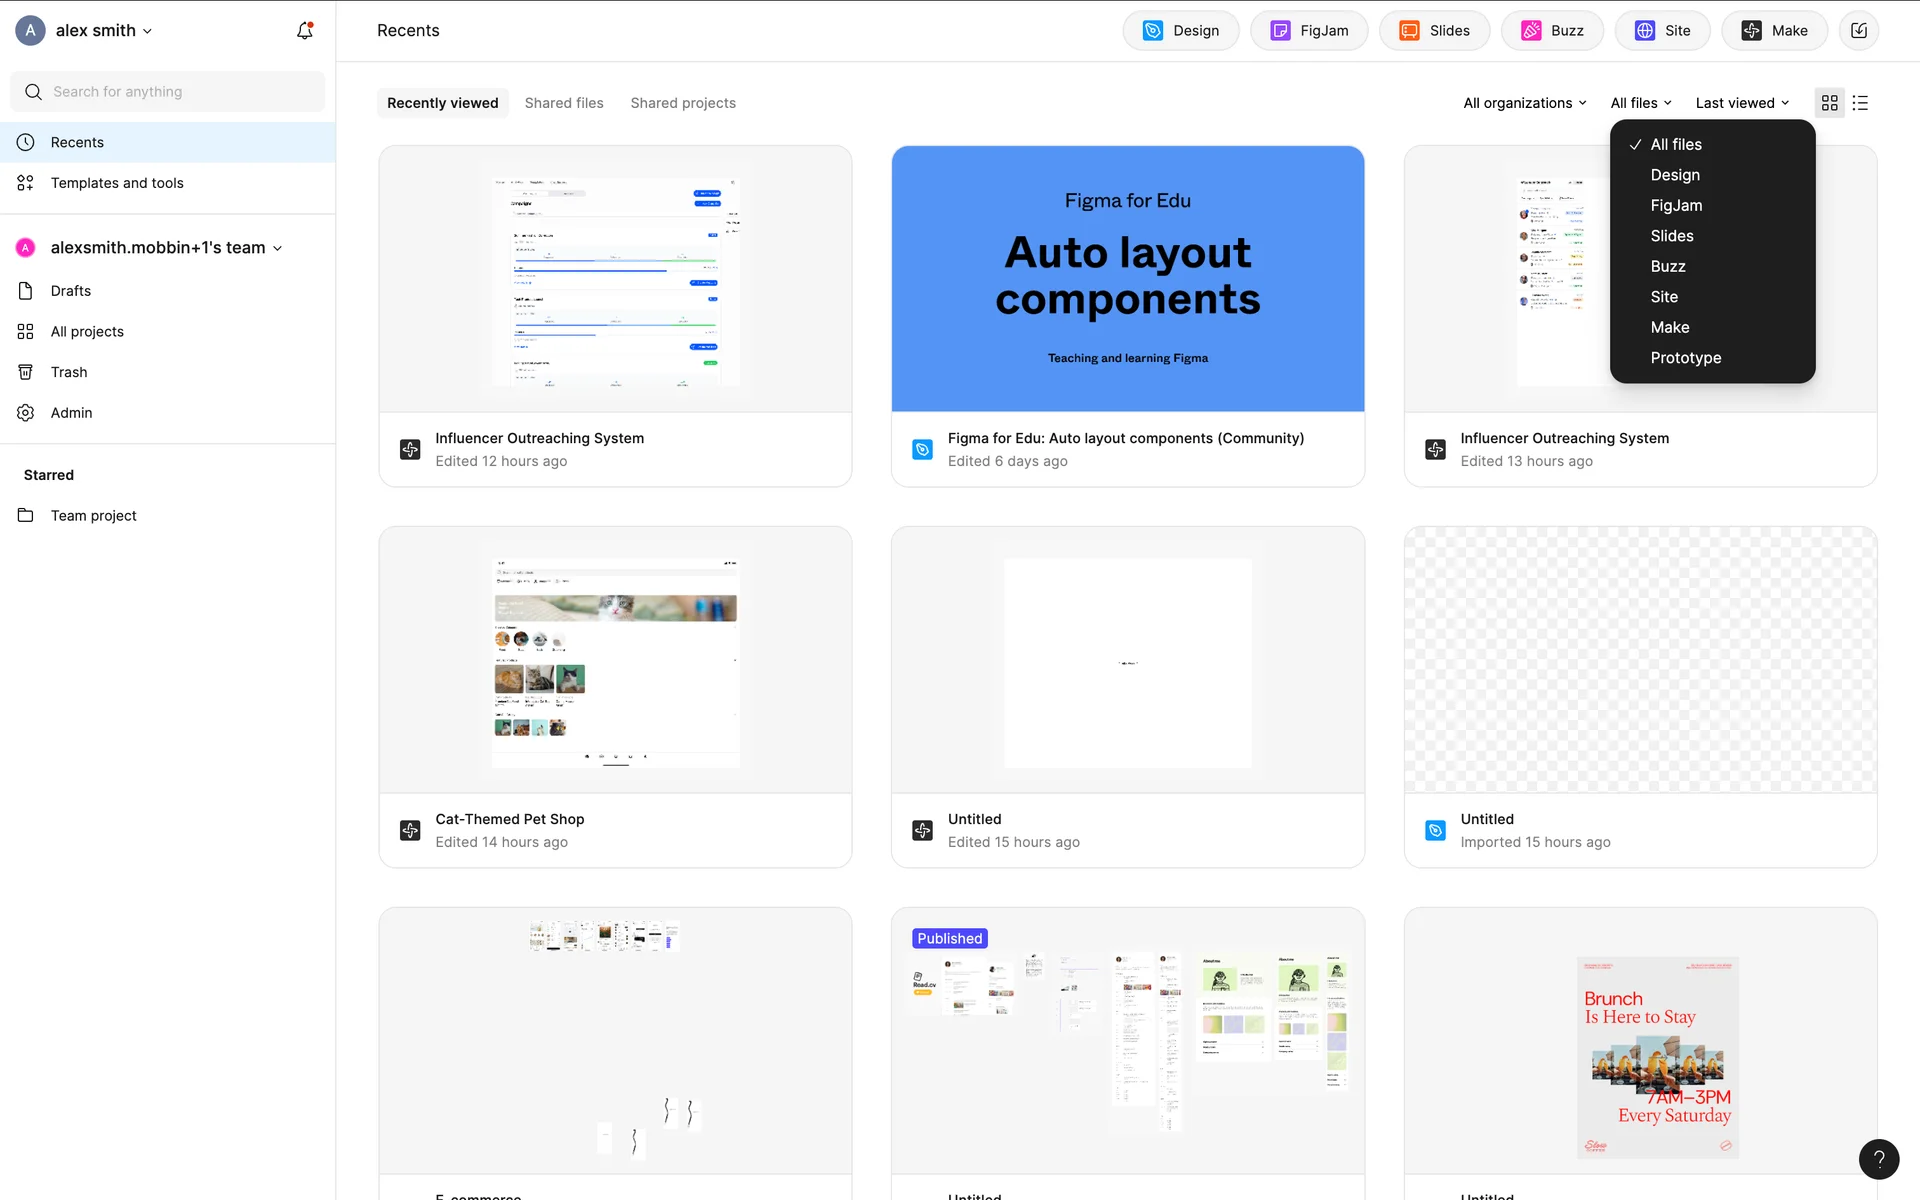This screenshot has height=1200, width=1920.
Task: Open the notifications bell icon
Action: (305, 31)
